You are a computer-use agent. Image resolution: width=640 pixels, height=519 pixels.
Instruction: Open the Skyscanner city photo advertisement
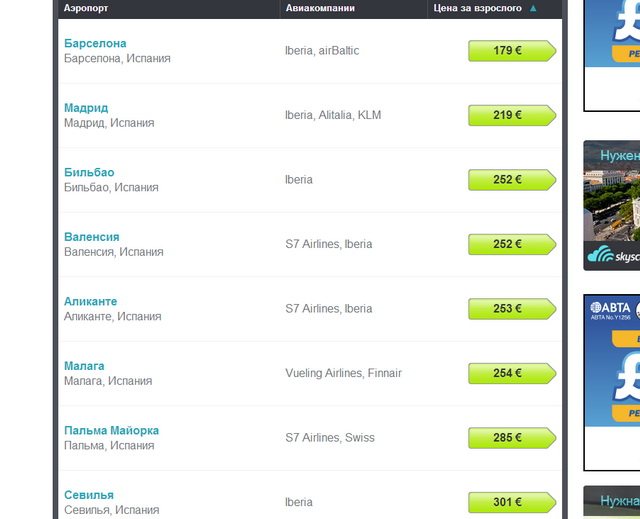[x=611, y=205]
